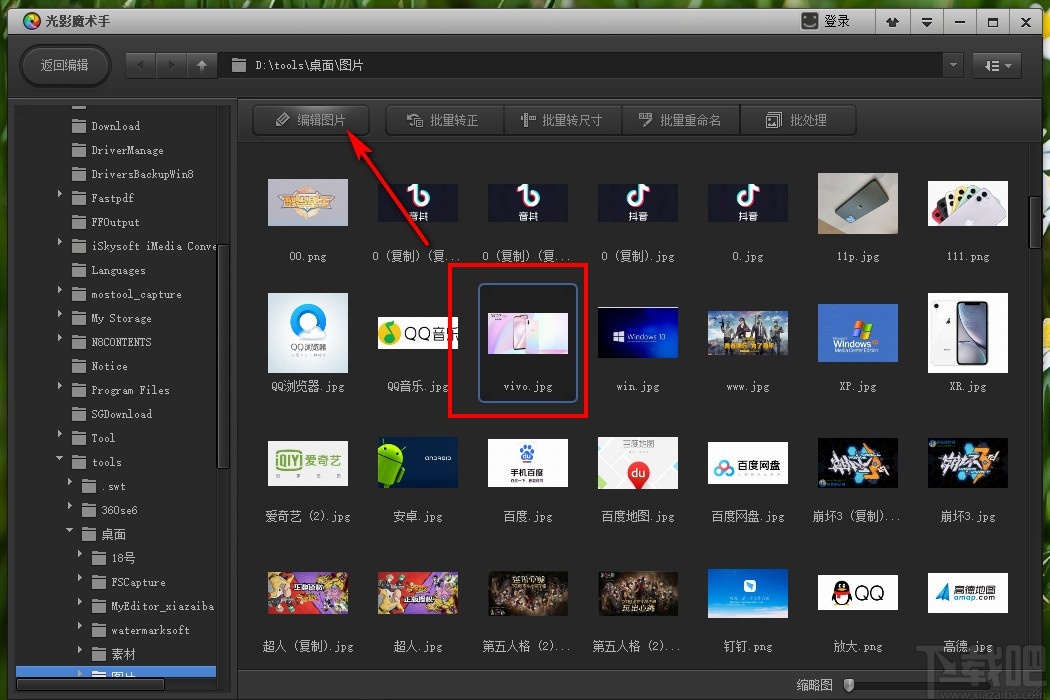Image resolution: width=1050 pixels, height=700 pixels.
Task: Open 批量转尺寸 batch resize tool
Action: (562, 121)
